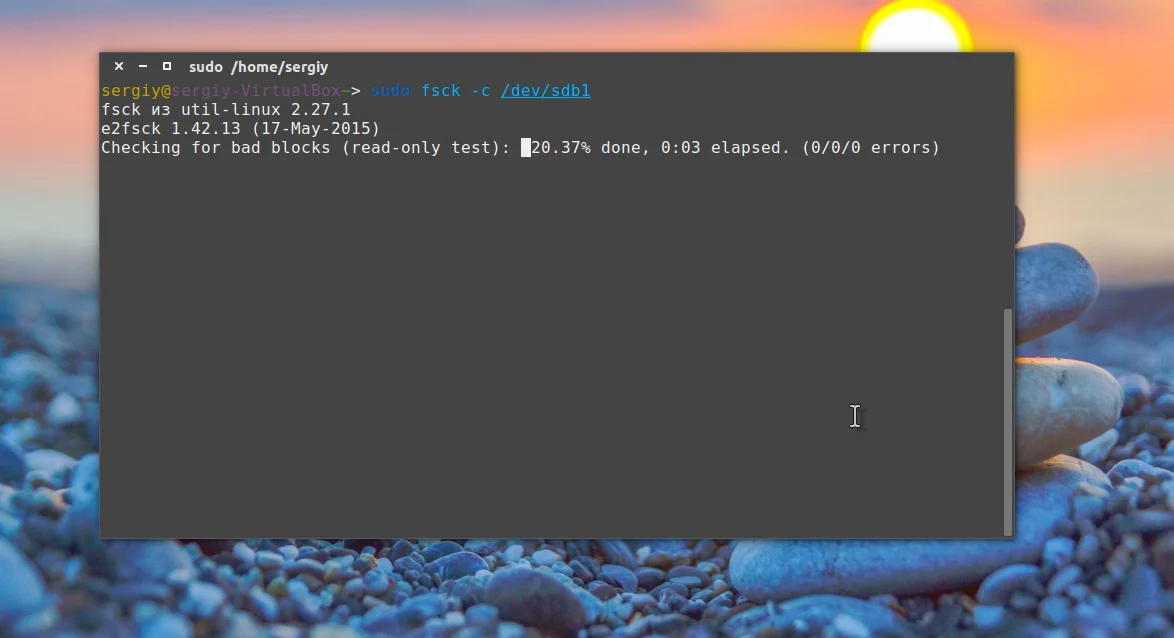Screen dimensions: 1174x638
Task: Click the 'e2fsck 1.42.13' version text
Action: click(171, 129)
